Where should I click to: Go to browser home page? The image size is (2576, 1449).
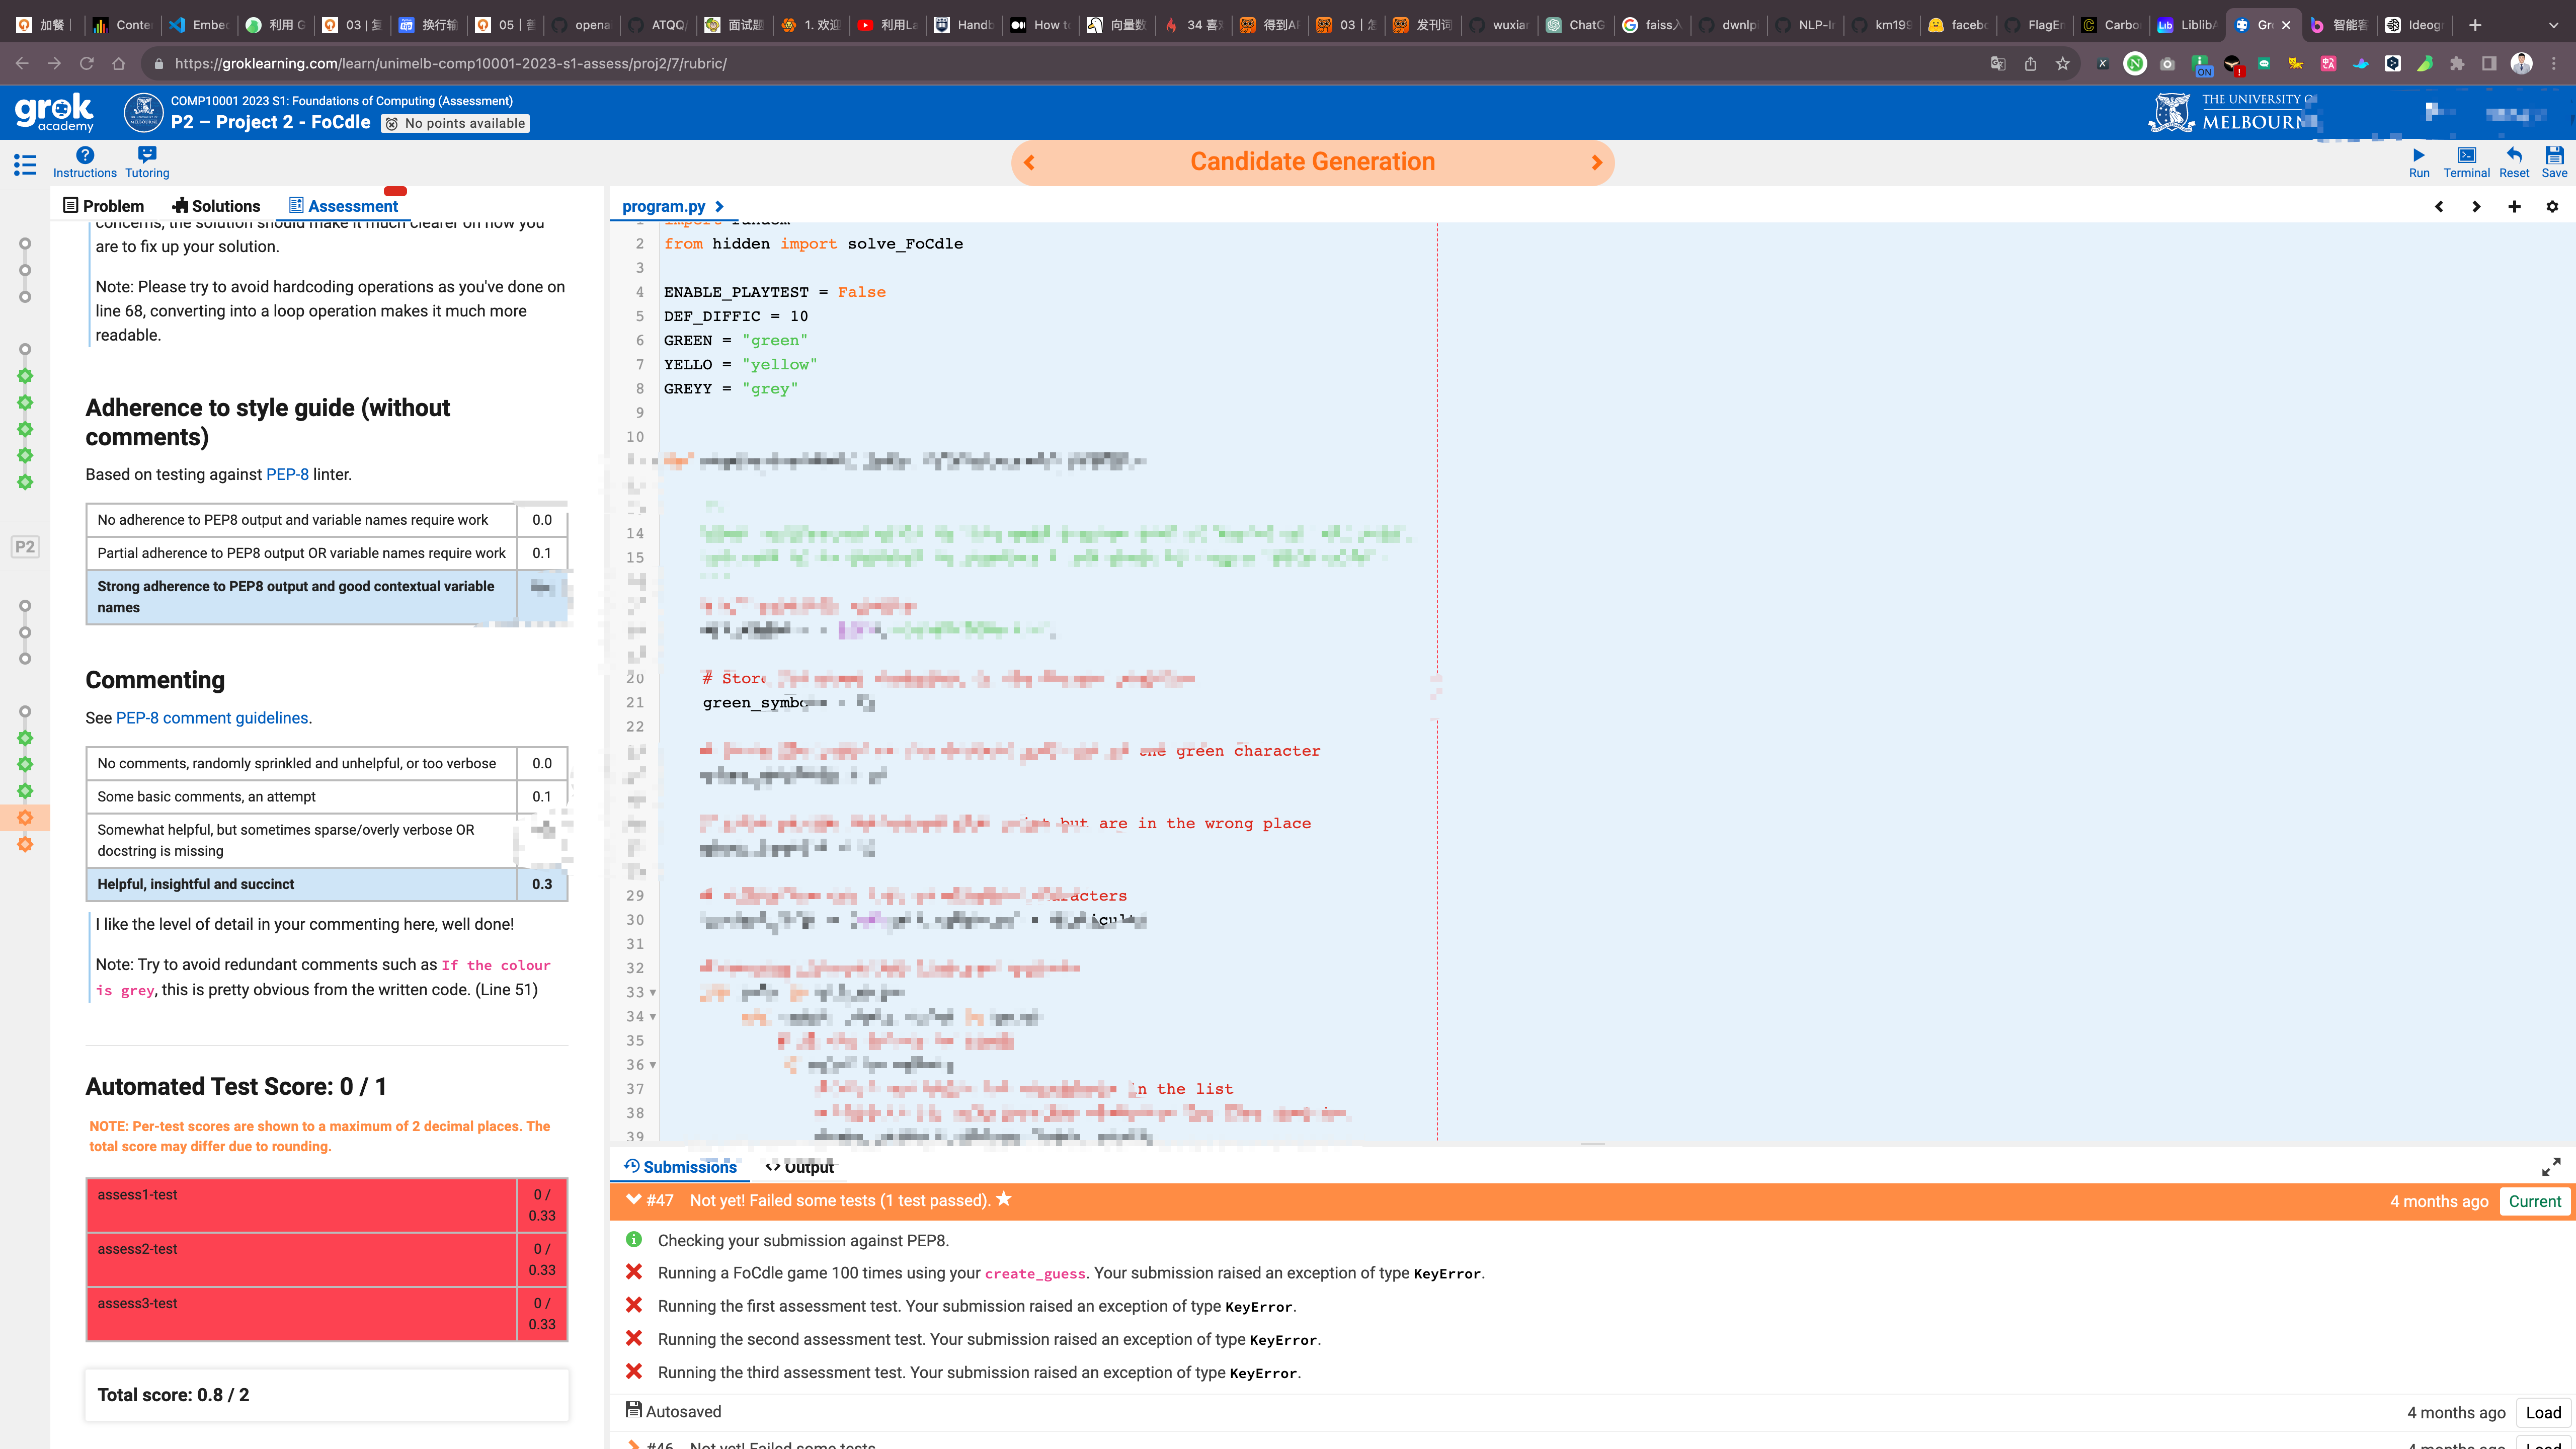(x=119, y=64)
